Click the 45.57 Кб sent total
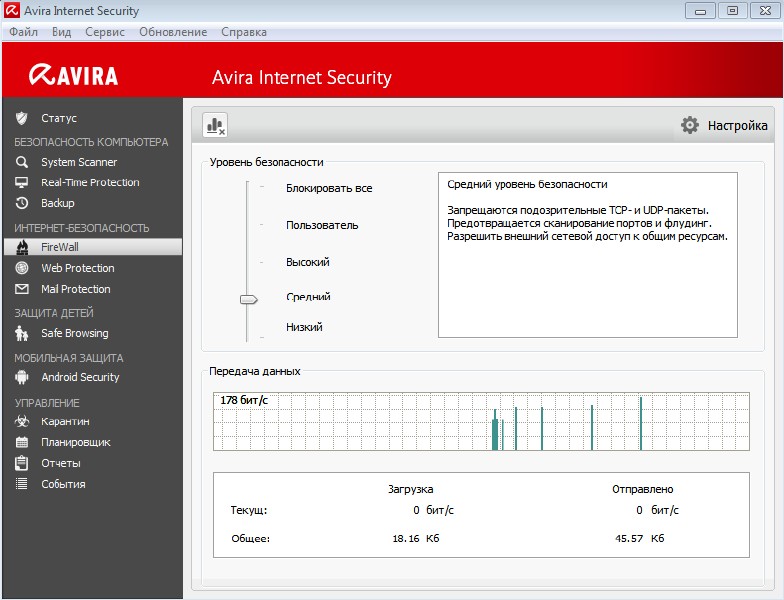 (x=640, y=538)
